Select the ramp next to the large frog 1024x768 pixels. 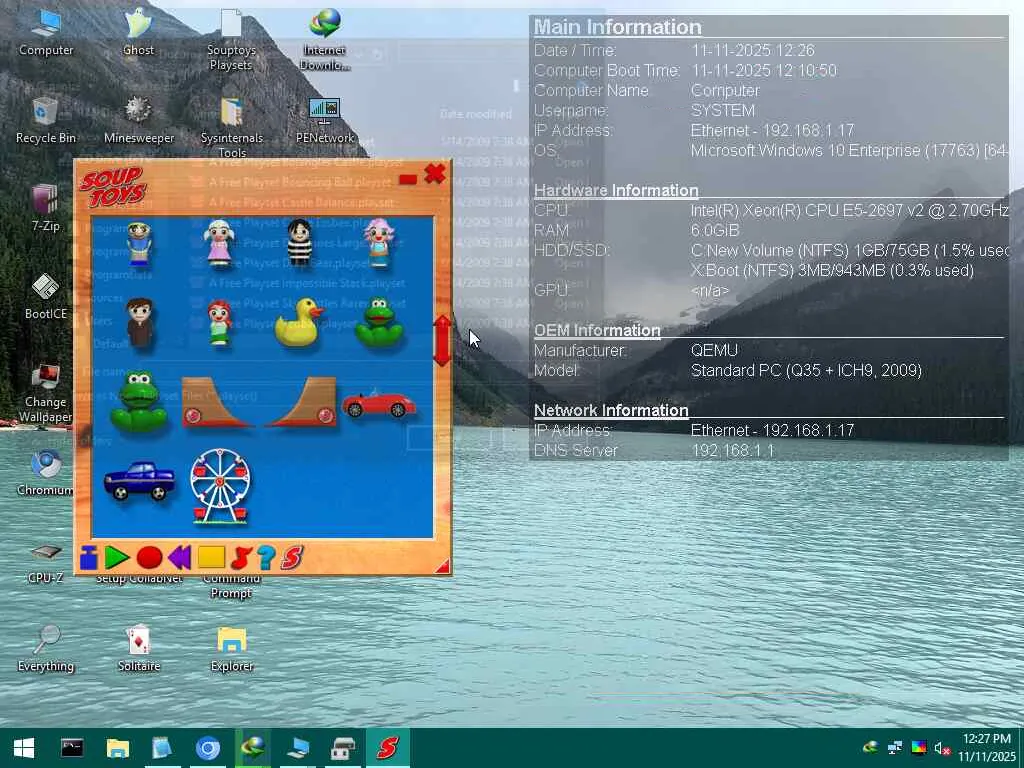coord(216,402)
